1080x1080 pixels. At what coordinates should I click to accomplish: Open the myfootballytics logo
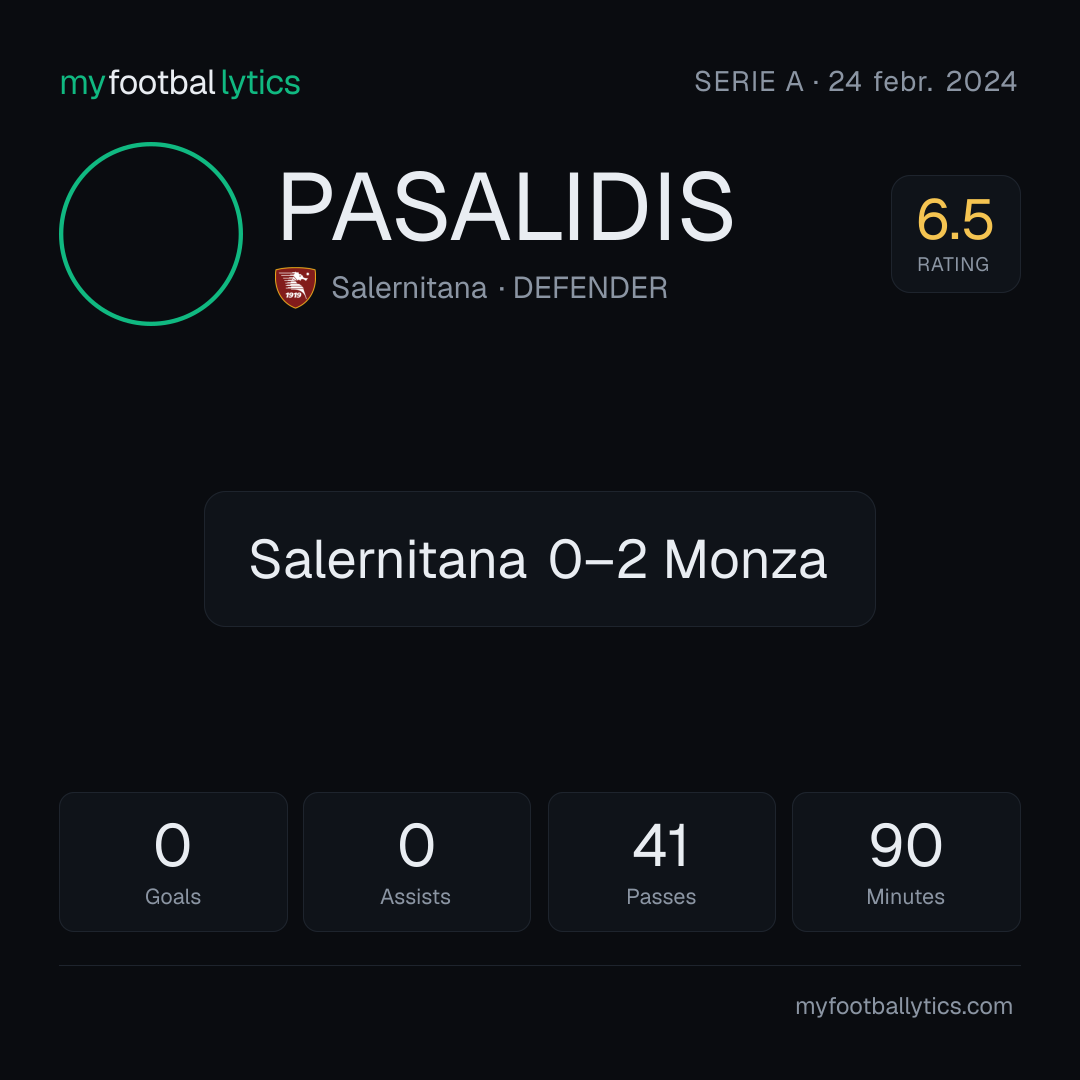[180, 83]
